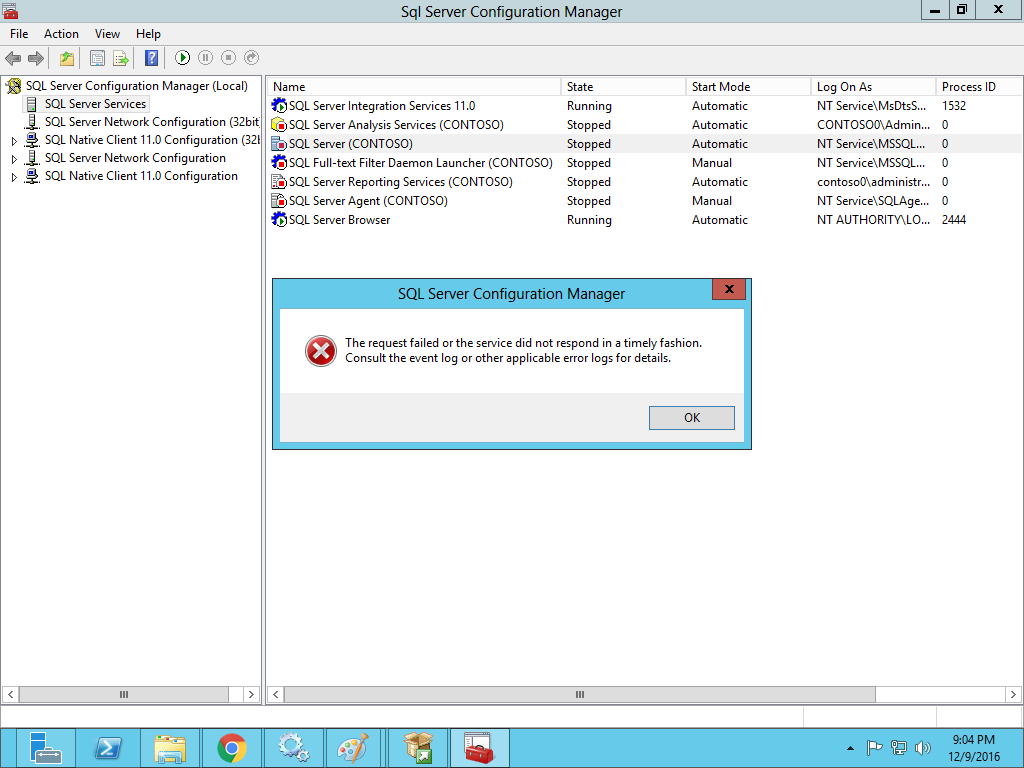Click the Export List toolbar icon
The image size is (1024, 768).
(119, 58)
